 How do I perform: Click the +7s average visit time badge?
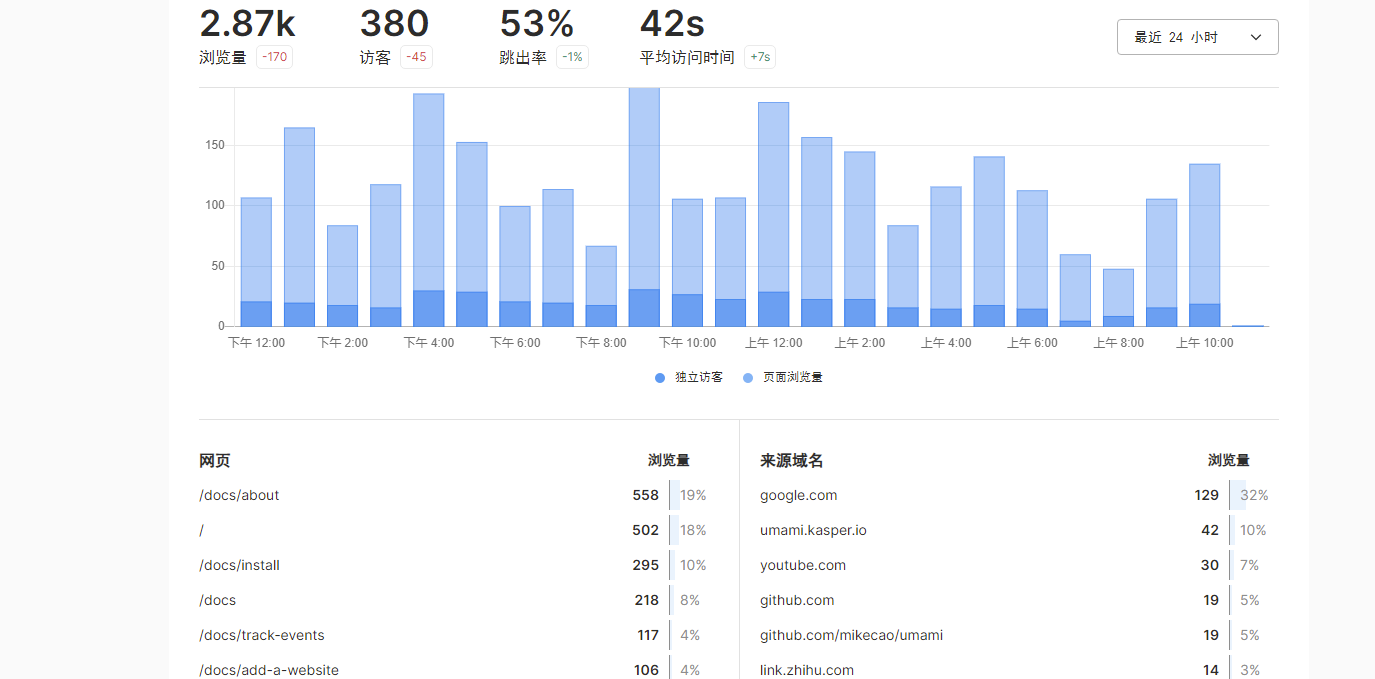759,57
